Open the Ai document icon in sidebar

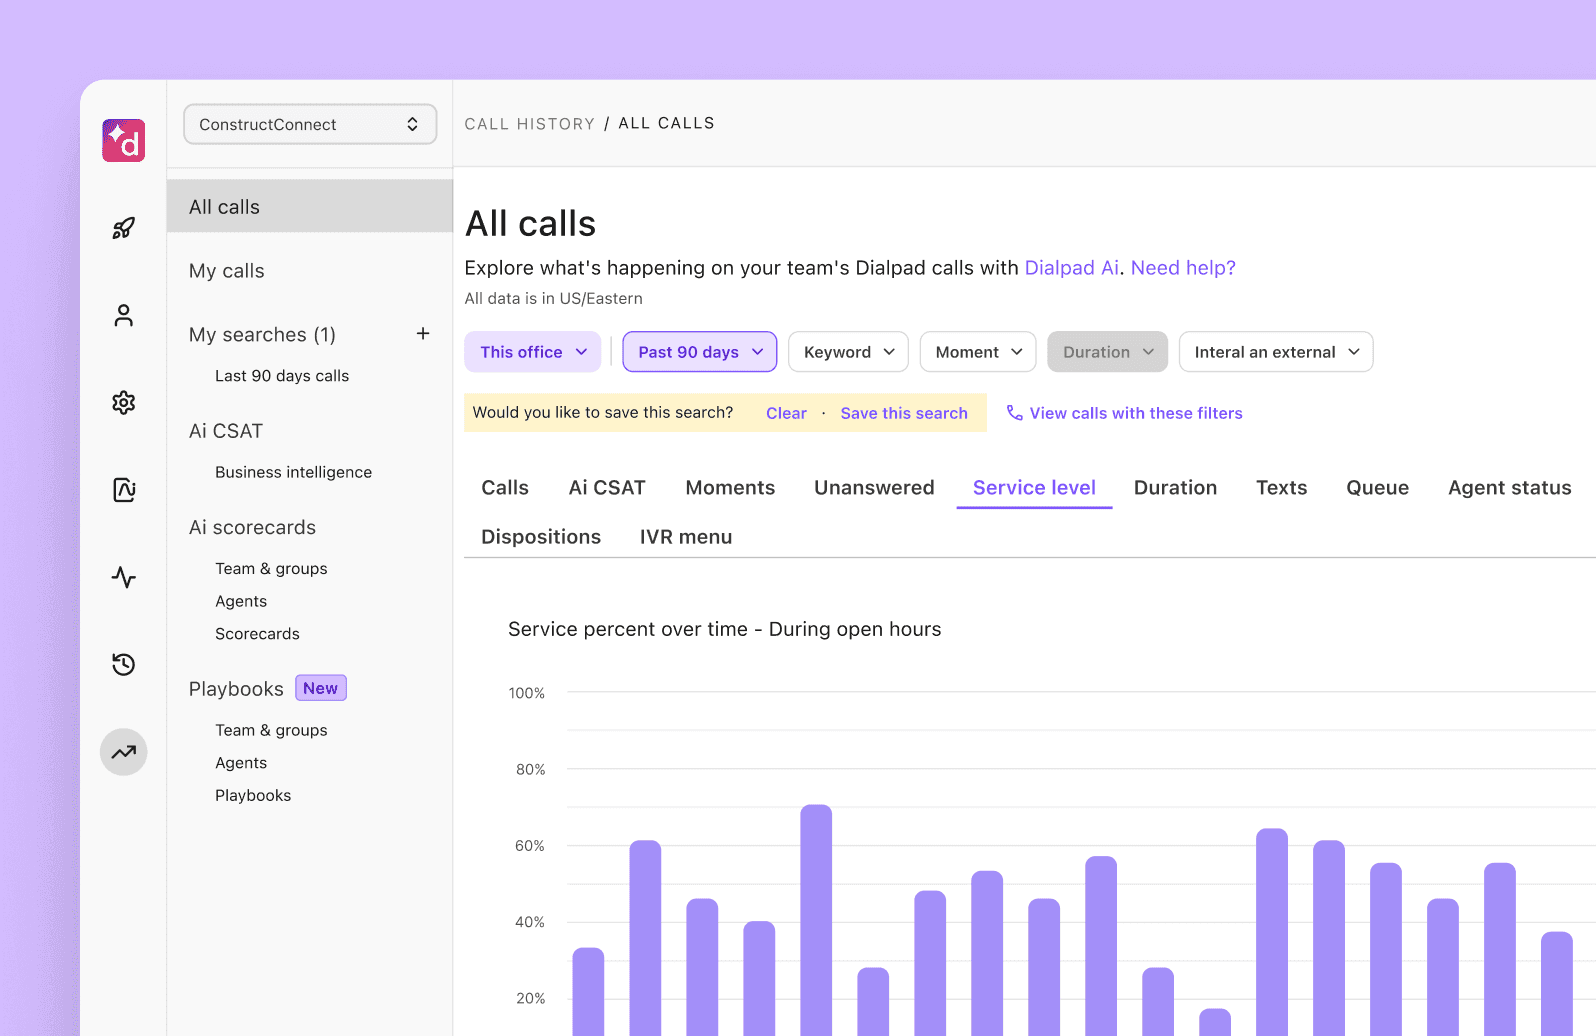pos(123,490)
